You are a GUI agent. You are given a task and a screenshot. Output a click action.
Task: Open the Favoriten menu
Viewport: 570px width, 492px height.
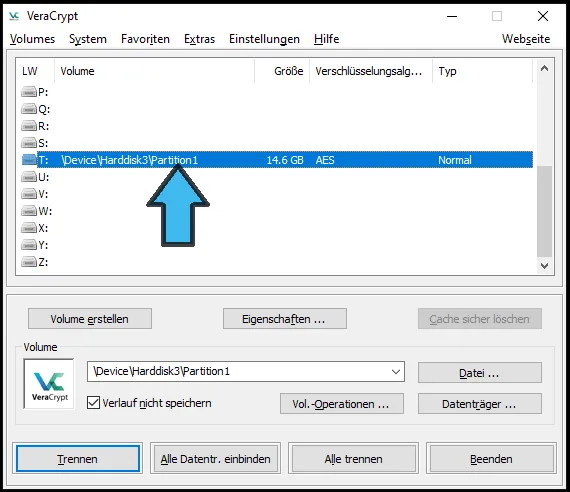tap(145, 39)
